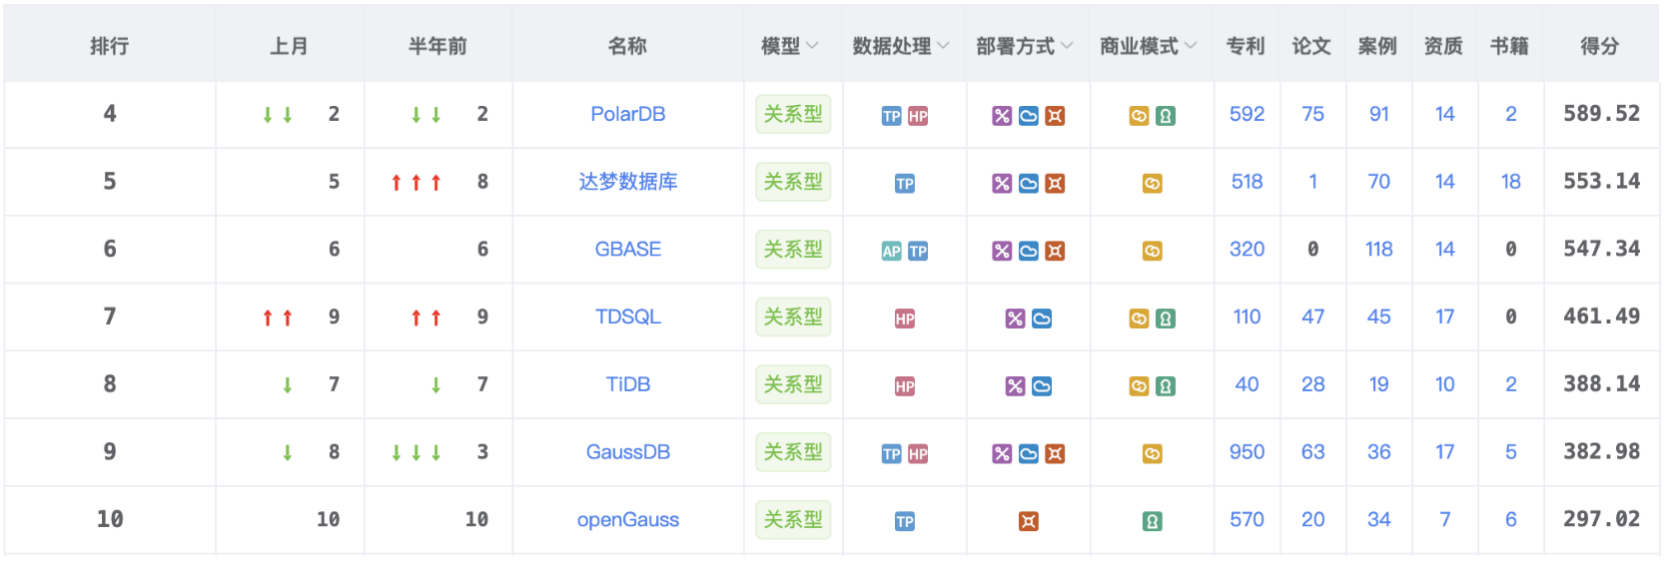Screen dimensions: 1666x564
Task: Click TiDB's yellow link business icon
Action: pos(1139,386)
